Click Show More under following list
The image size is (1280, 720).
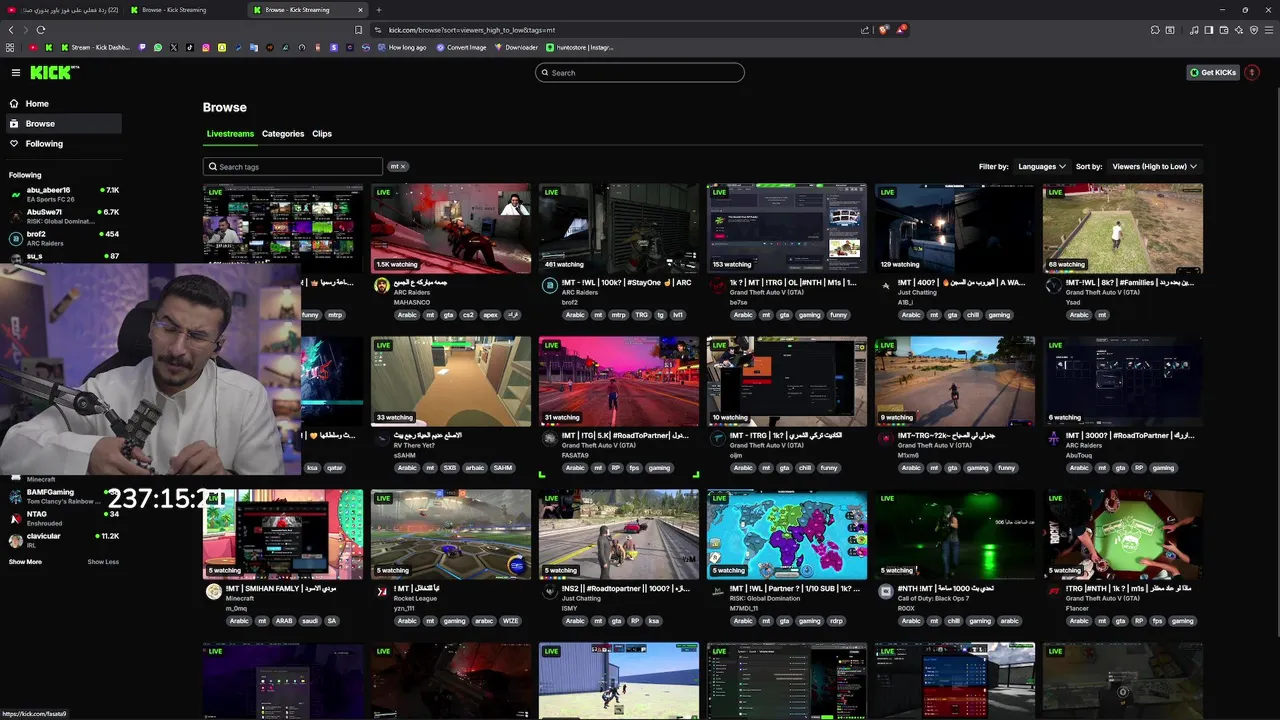25,562
